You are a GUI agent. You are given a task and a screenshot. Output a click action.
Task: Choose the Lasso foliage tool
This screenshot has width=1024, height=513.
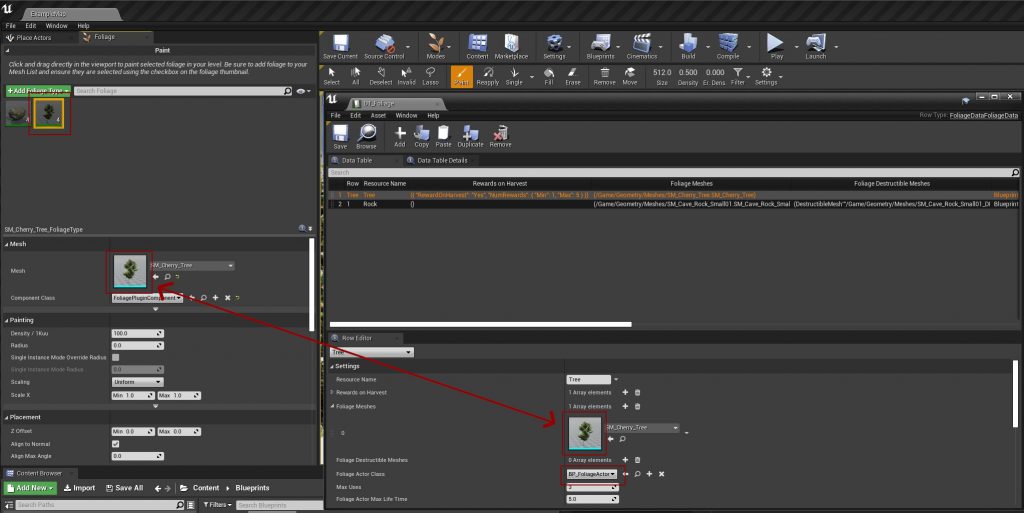pyautogui.click(x=430, y=76)
